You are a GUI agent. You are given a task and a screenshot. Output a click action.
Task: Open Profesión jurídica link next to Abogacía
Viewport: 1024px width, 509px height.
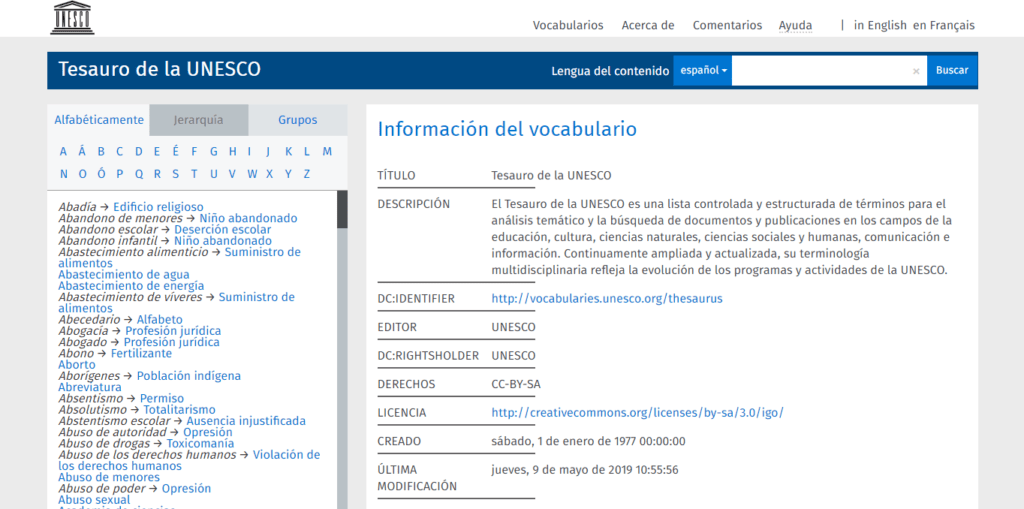click(x=173, y=331)
